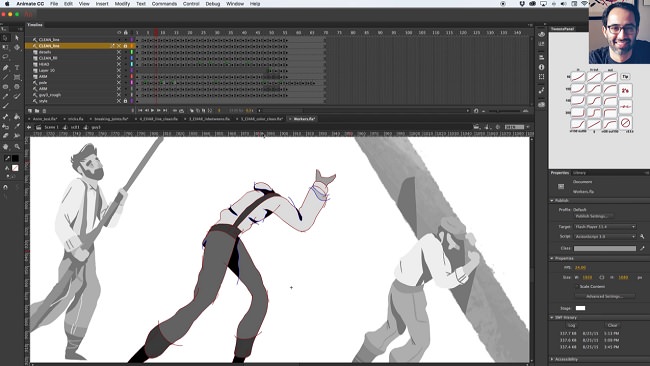This screenshot has height=366, width=650.
Task: Click the Advanced Settings button
Action: pos(604,296)
